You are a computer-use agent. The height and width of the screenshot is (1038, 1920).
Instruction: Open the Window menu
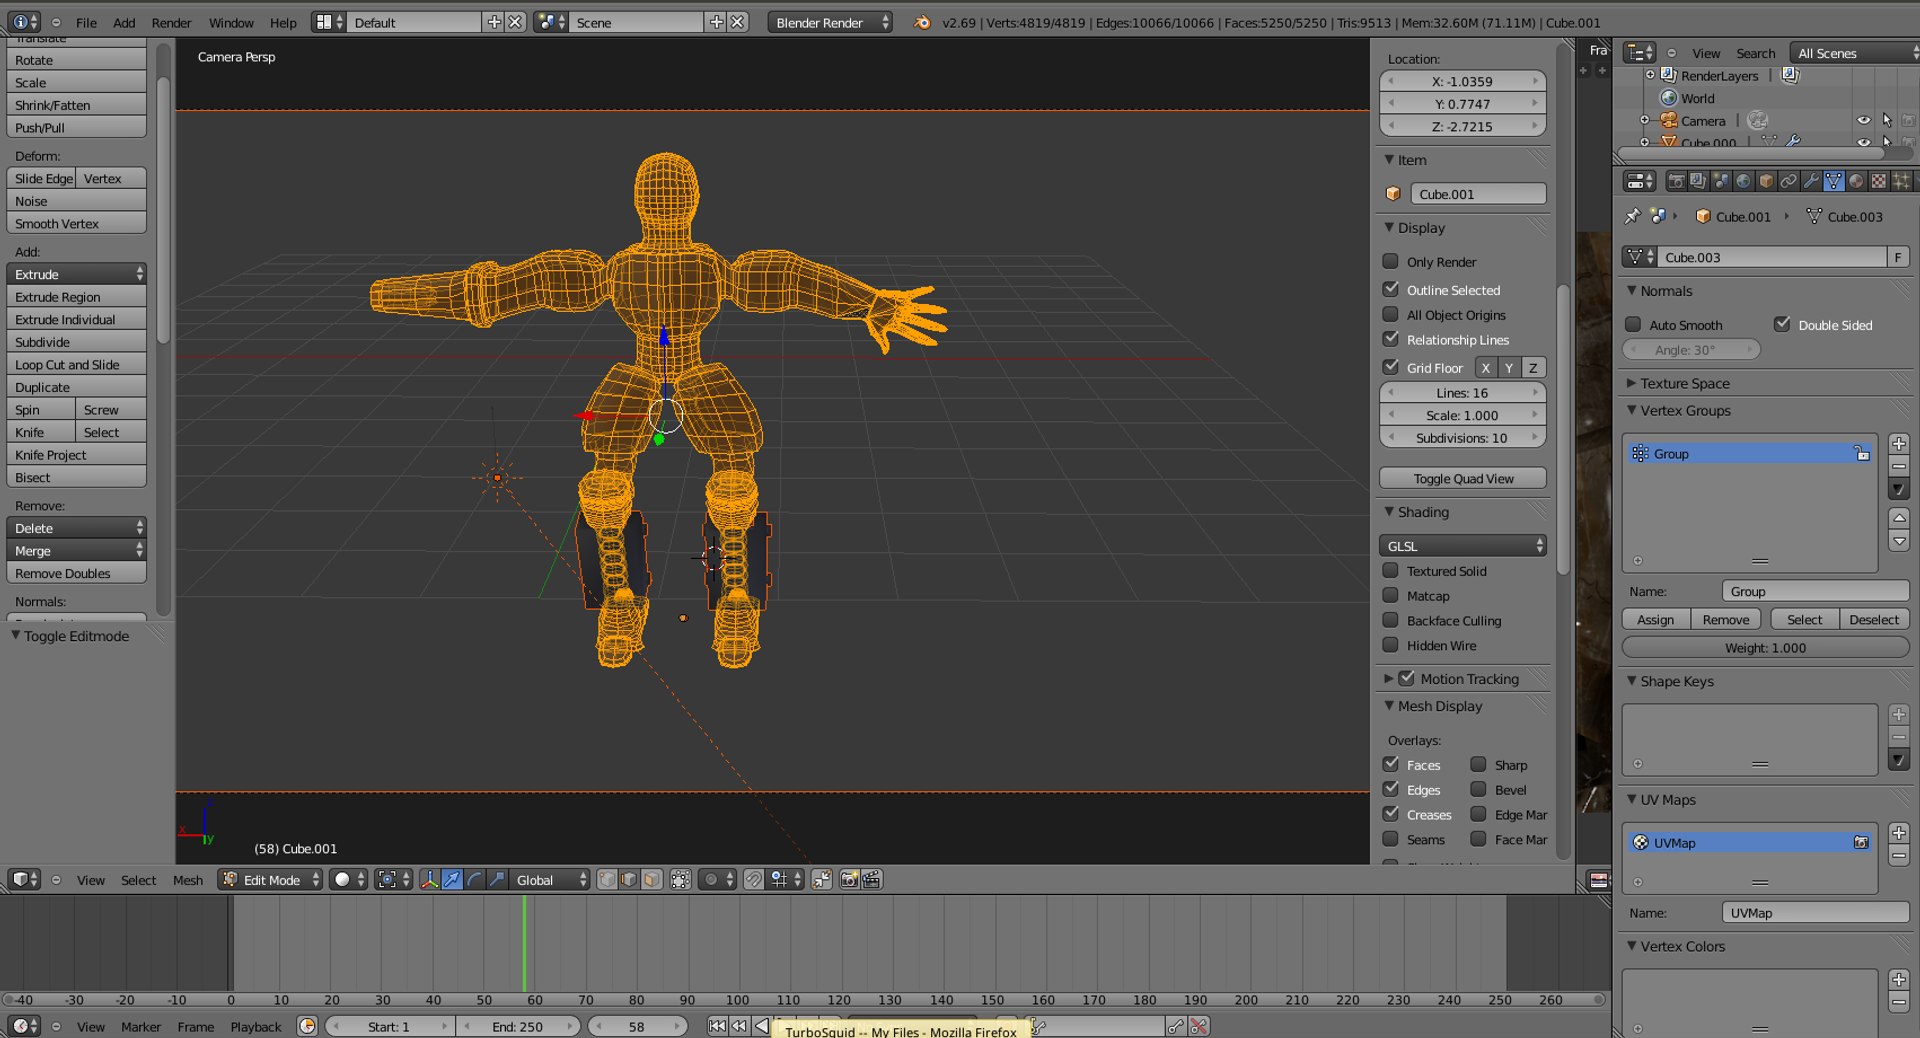click(x=231, y=22)
